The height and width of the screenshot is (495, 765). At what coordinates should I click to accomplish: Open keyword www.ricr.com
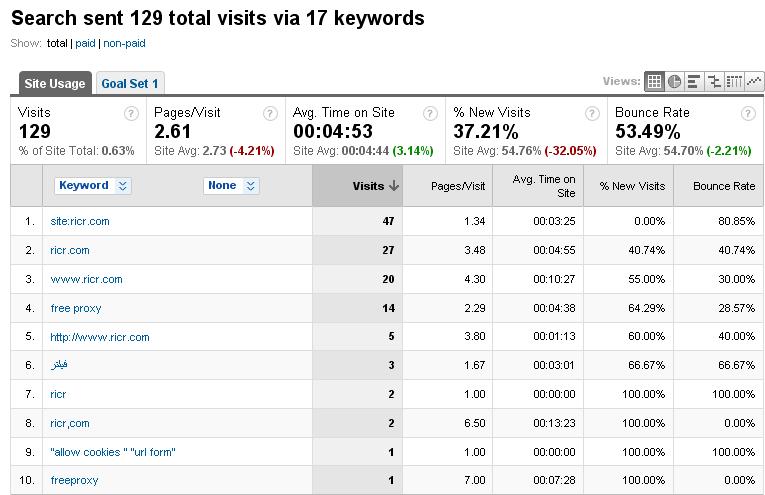86,279
